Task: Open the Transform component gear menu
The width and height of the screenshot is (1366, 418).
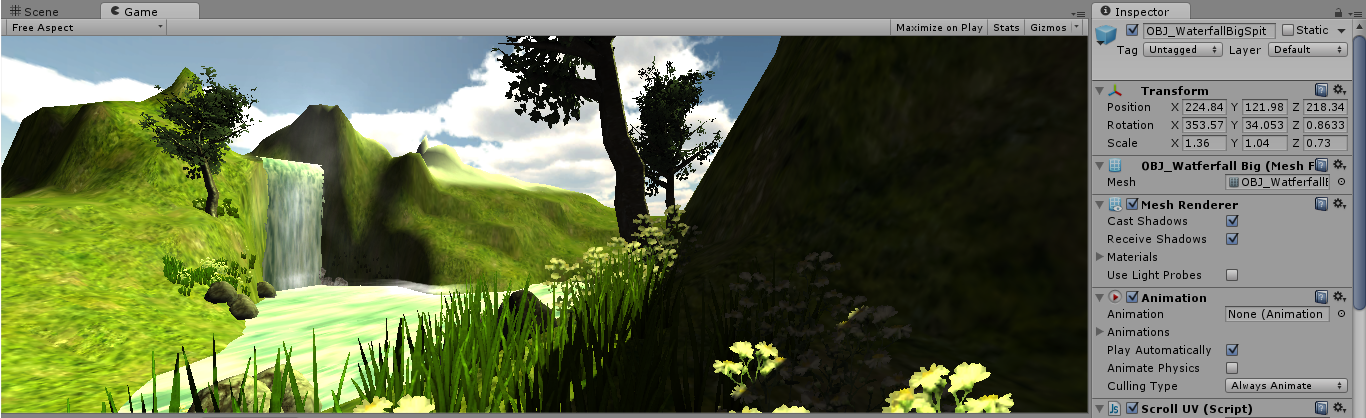Action: tap(1339, 90)
